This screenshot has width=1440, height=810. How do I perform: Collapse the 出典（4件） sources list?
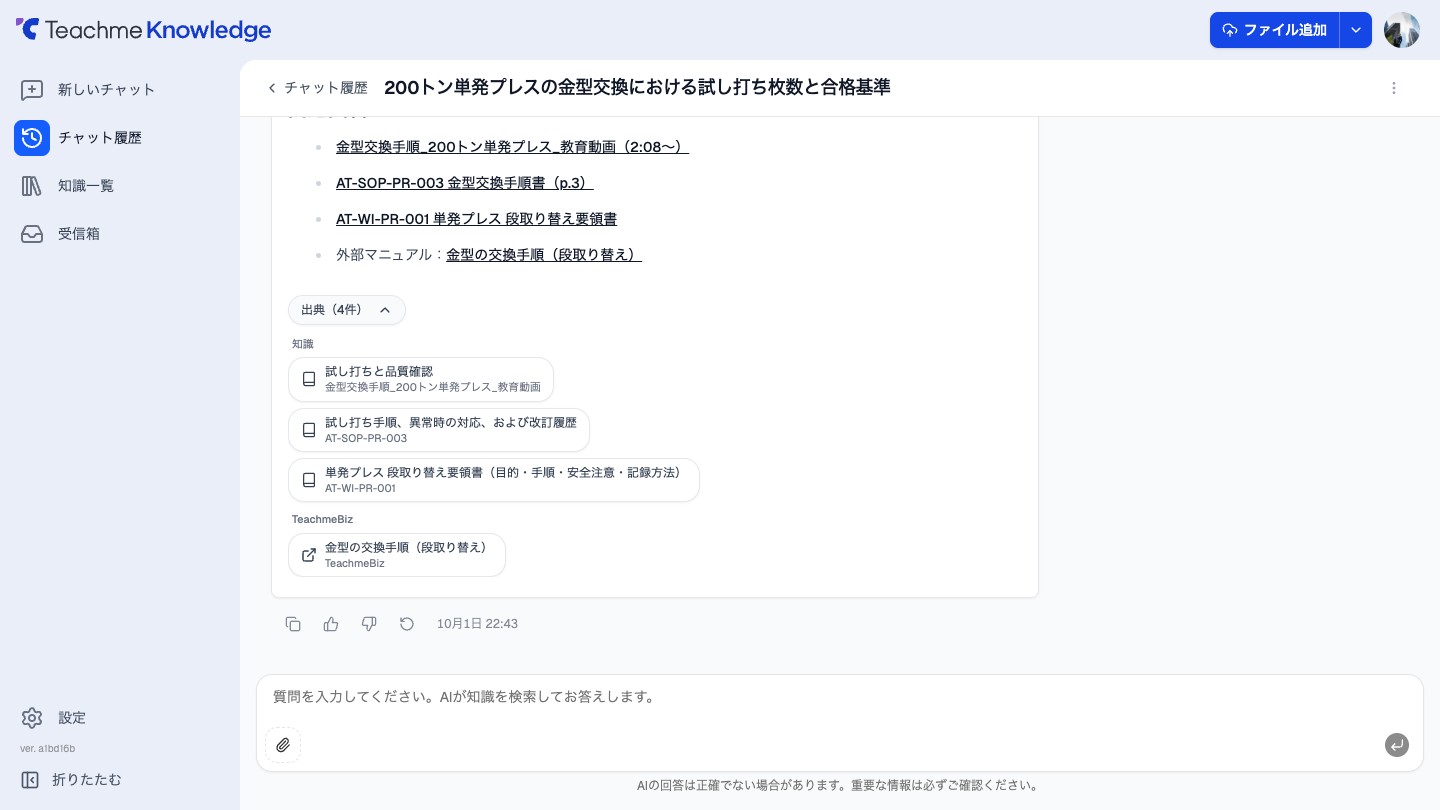347,310
